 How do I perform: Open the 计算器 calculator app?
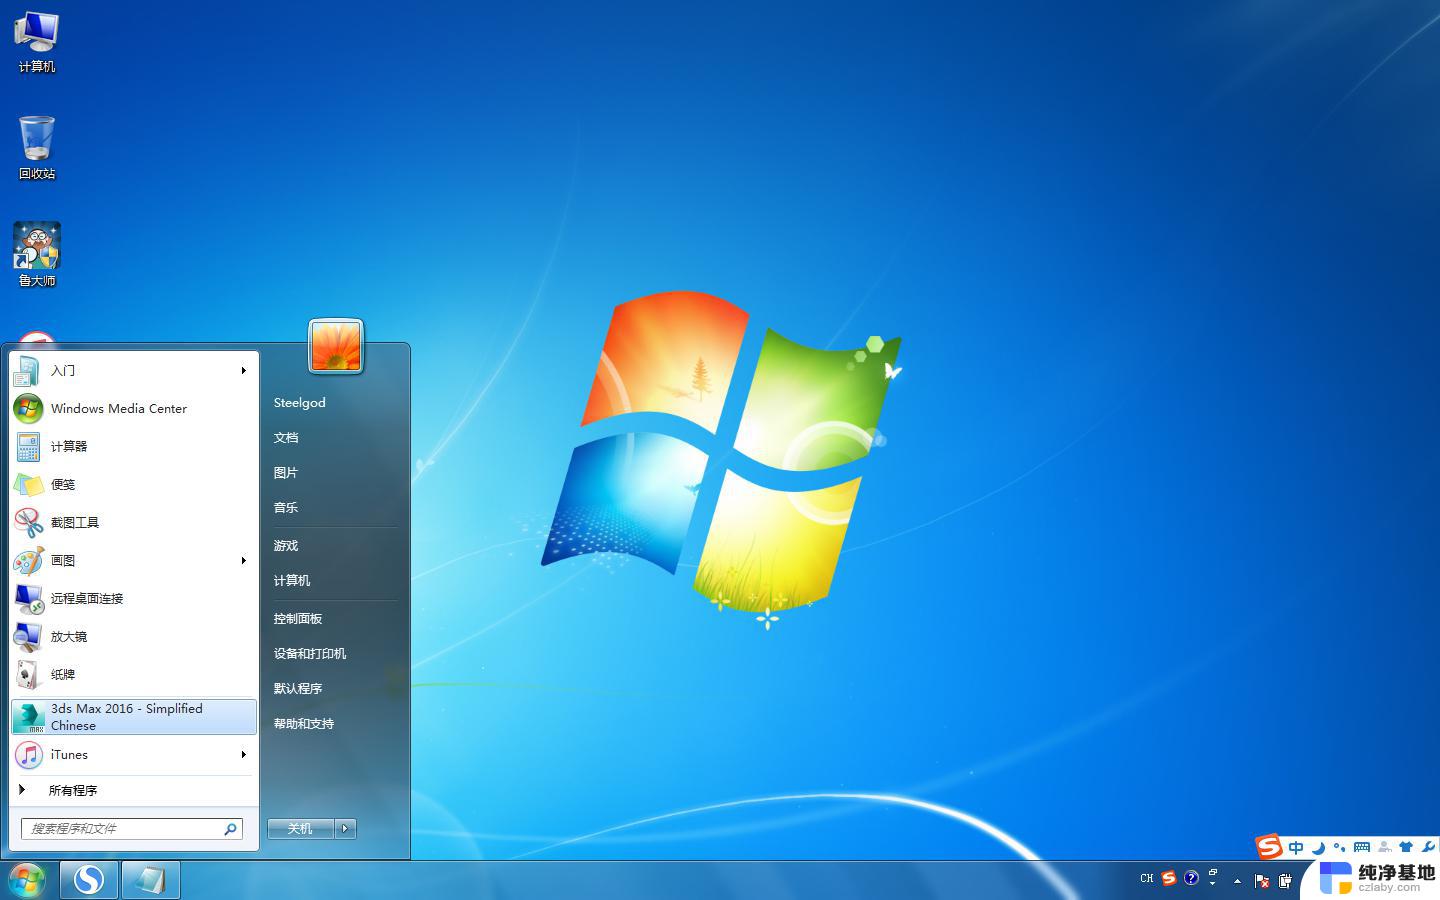click(133, 446)
